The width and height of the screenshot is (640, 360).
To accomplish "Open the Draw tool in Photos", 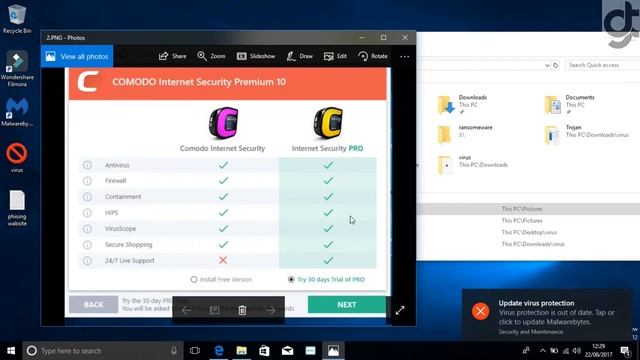I will (300, 56).
